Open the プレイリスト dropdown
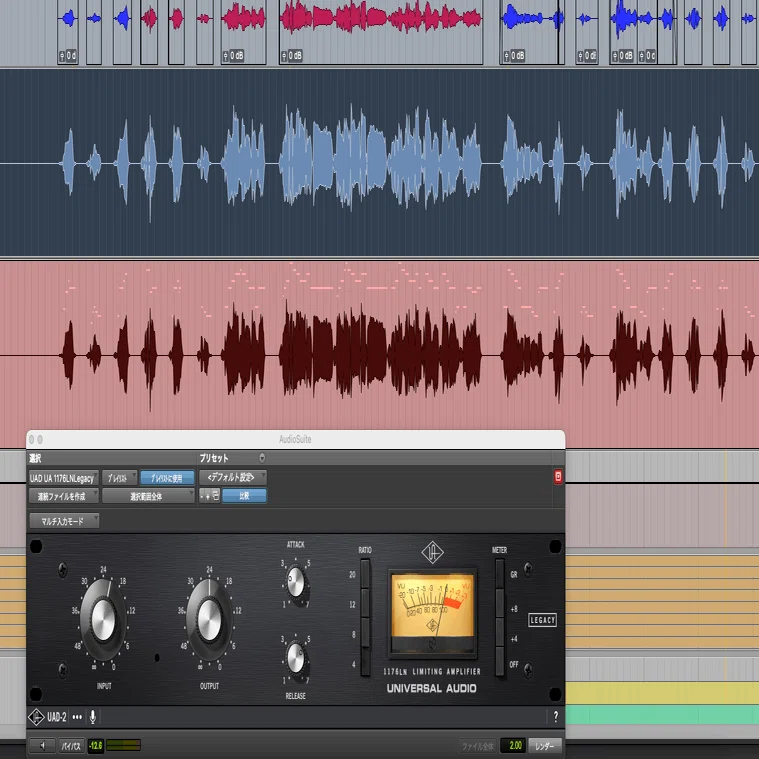 [119, 478]
